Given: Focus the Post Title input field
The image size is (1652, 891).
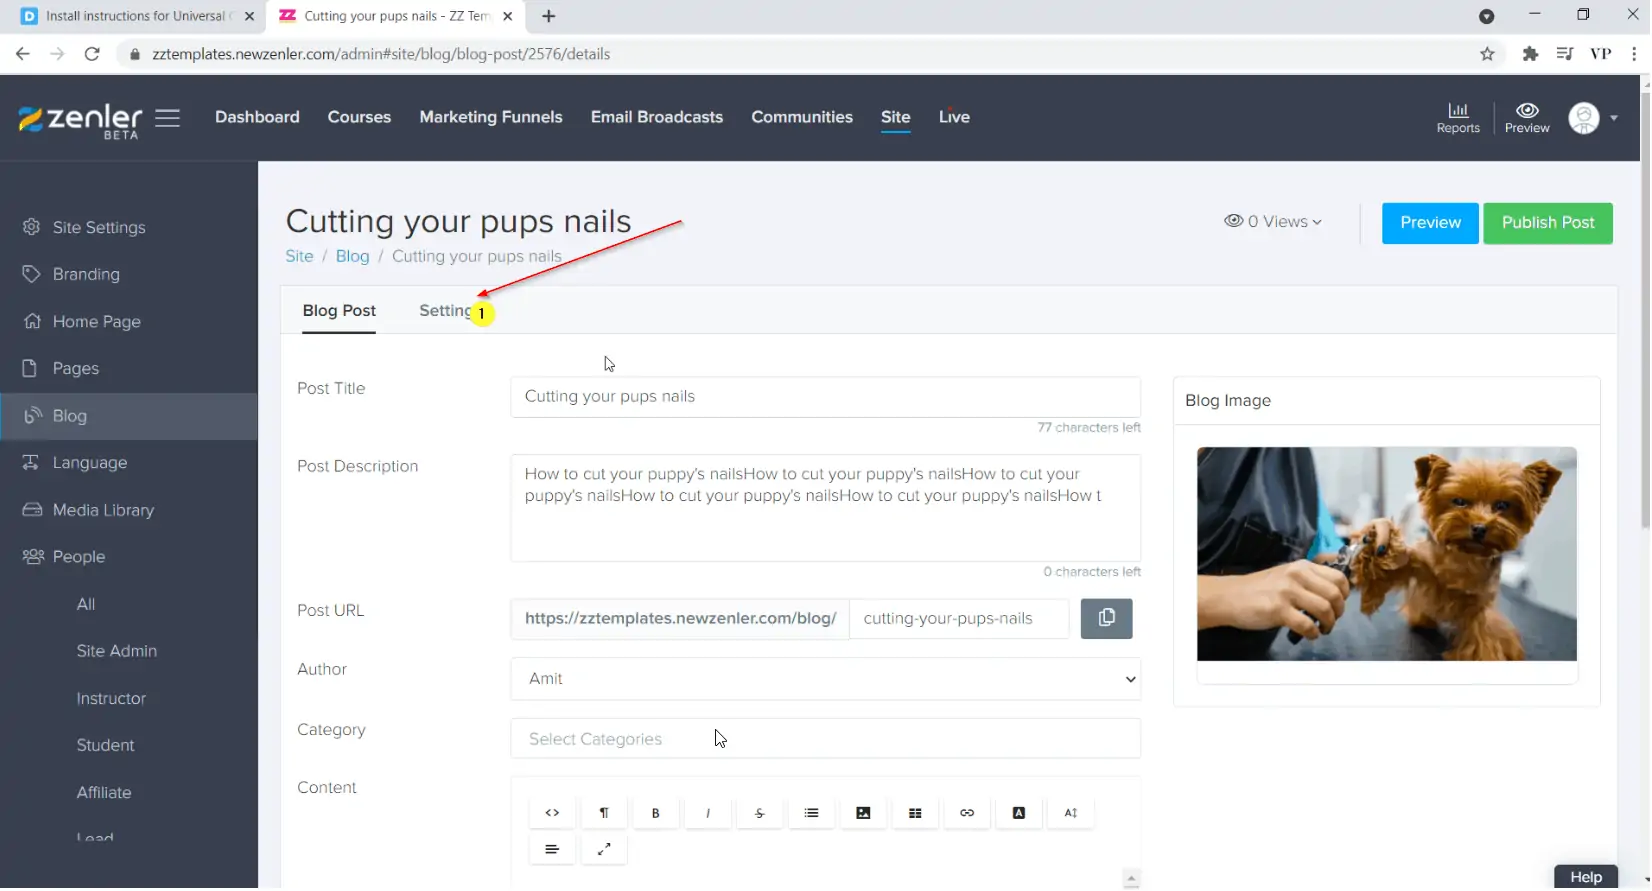Looking at the screenshot, I should point(826,397).
